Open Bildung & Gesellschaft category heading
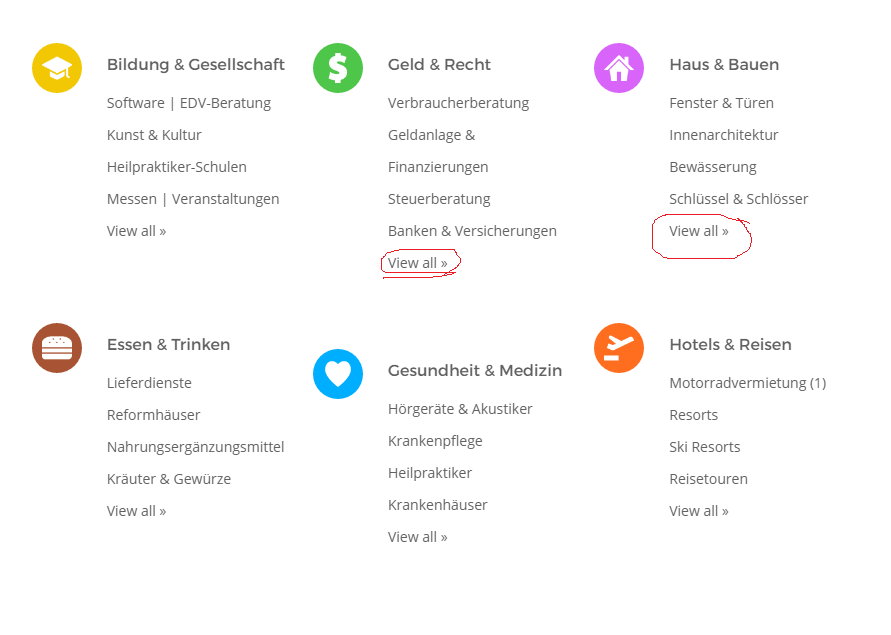The image size is (891, 635). [x=195, y=65]
